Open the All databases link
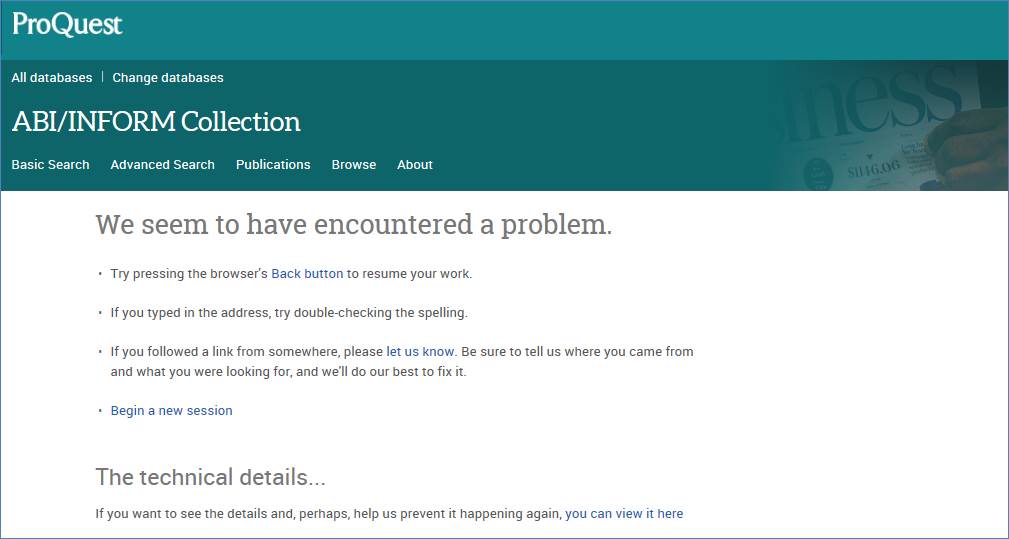Image resolution: width=1009 pixels, height=539 pixels. click(52, 78)
